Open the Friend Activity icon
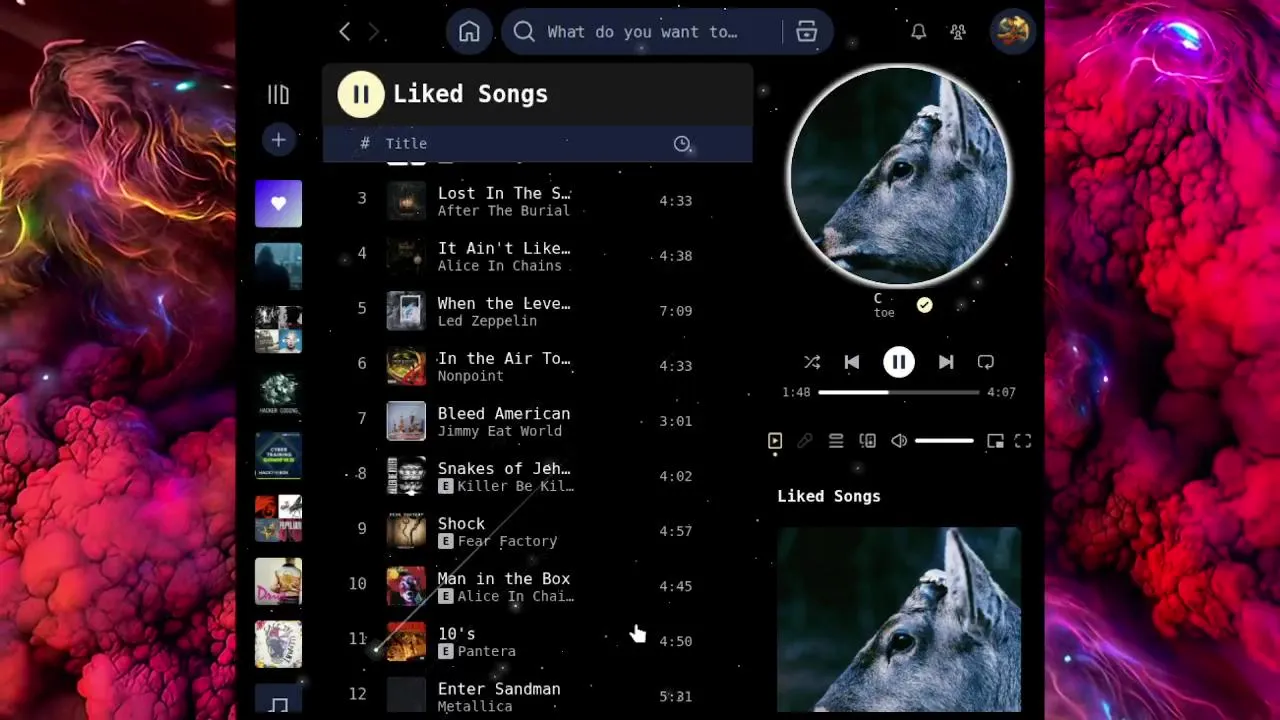Viewport: 1280px width, 720px height. pos(958,32)
